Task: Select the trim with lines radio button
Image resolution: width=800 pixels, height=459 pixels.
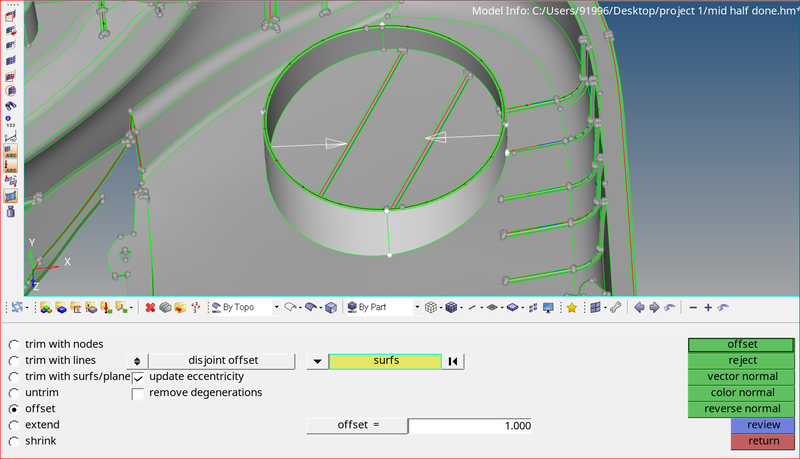Action: point(14,361)
